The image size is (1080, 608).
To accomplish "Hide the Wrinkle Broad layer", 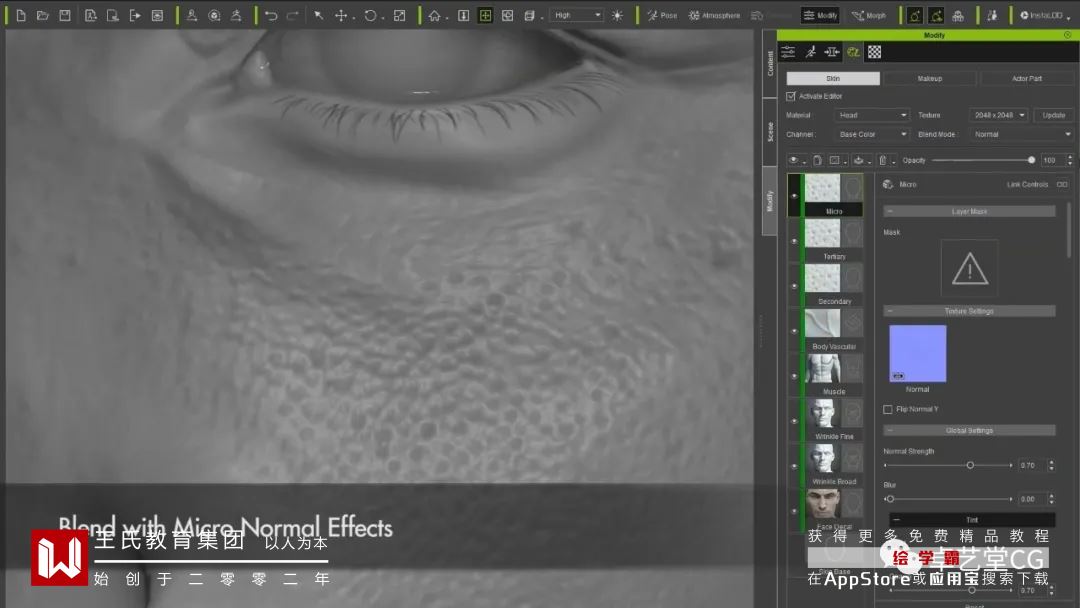I will point(794,466).
